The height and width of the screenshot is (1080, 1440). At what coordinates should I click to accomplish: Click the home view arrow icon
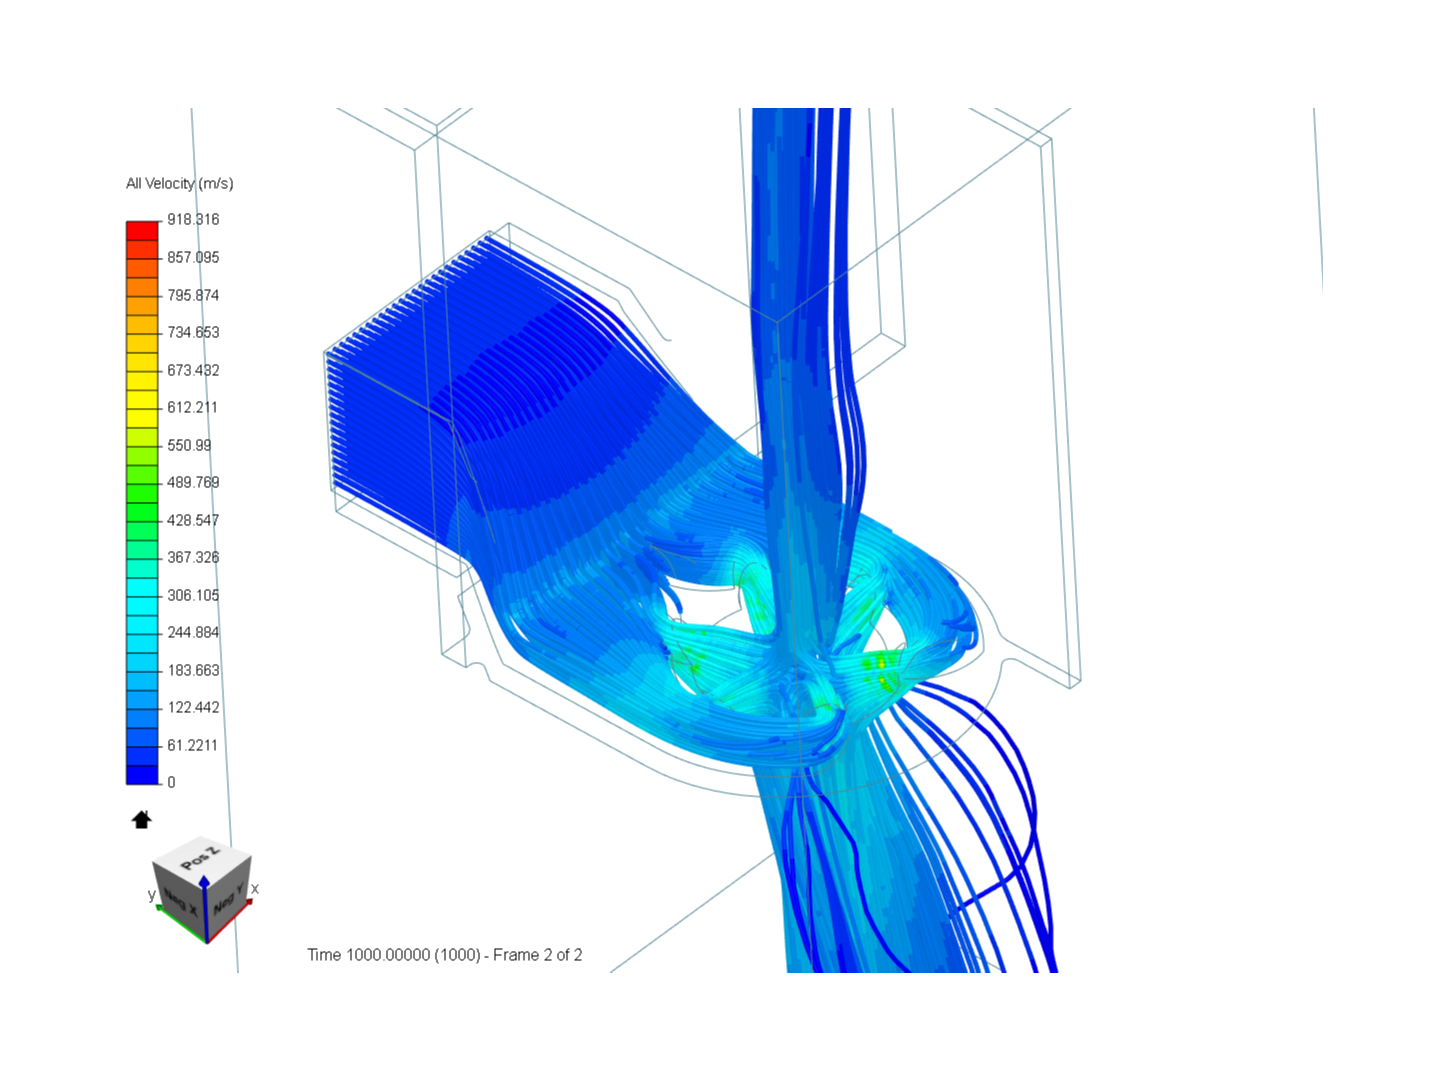[141, 820]
